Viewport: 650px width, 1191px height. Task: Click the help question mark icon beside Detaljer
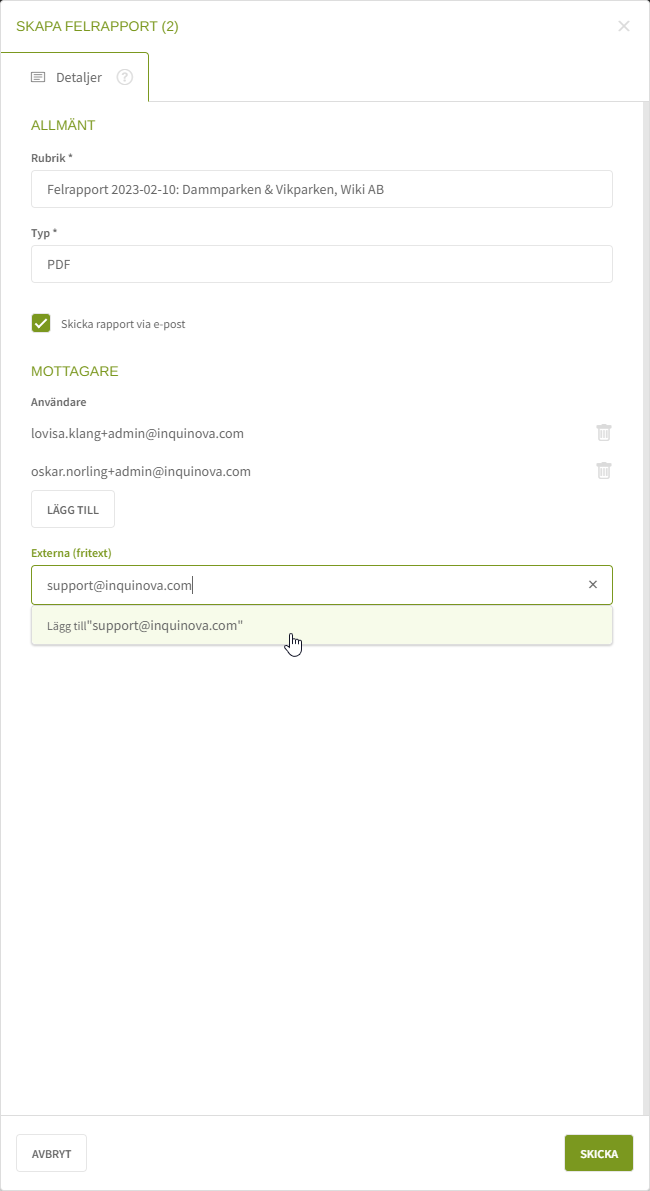pyautogui.click(x=125, y=77)
